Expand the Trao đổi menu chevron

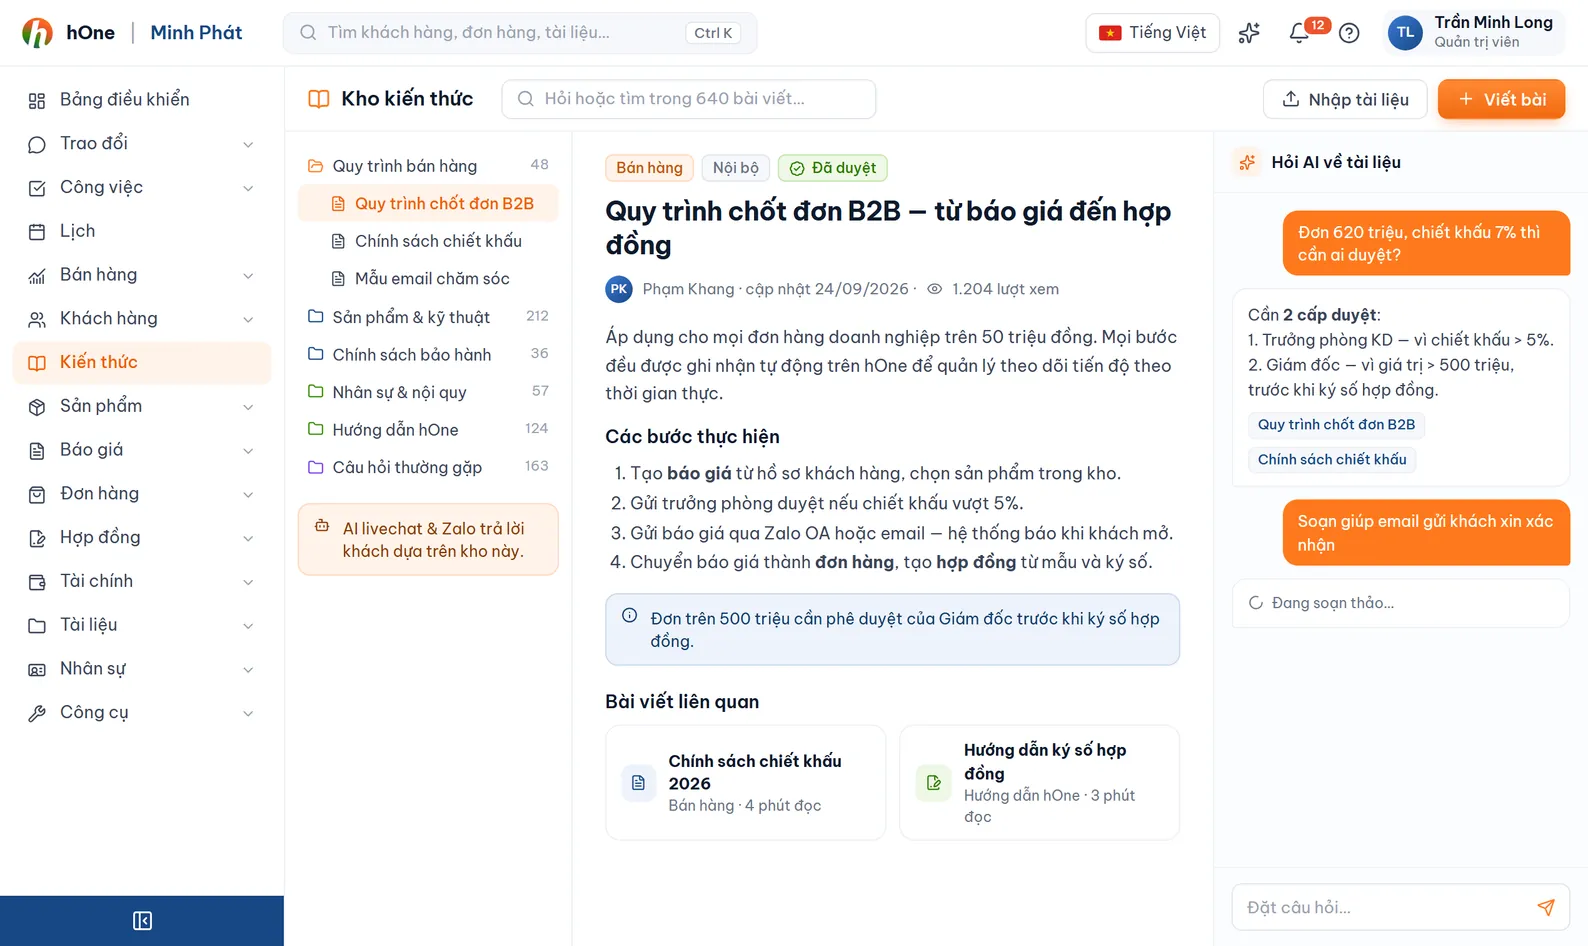tap(248, 144)
